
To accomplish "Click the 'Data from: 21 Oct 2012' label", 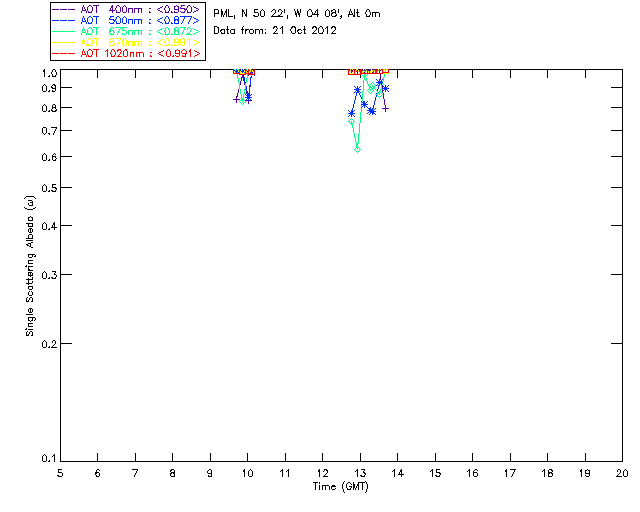I will (275, 31).
